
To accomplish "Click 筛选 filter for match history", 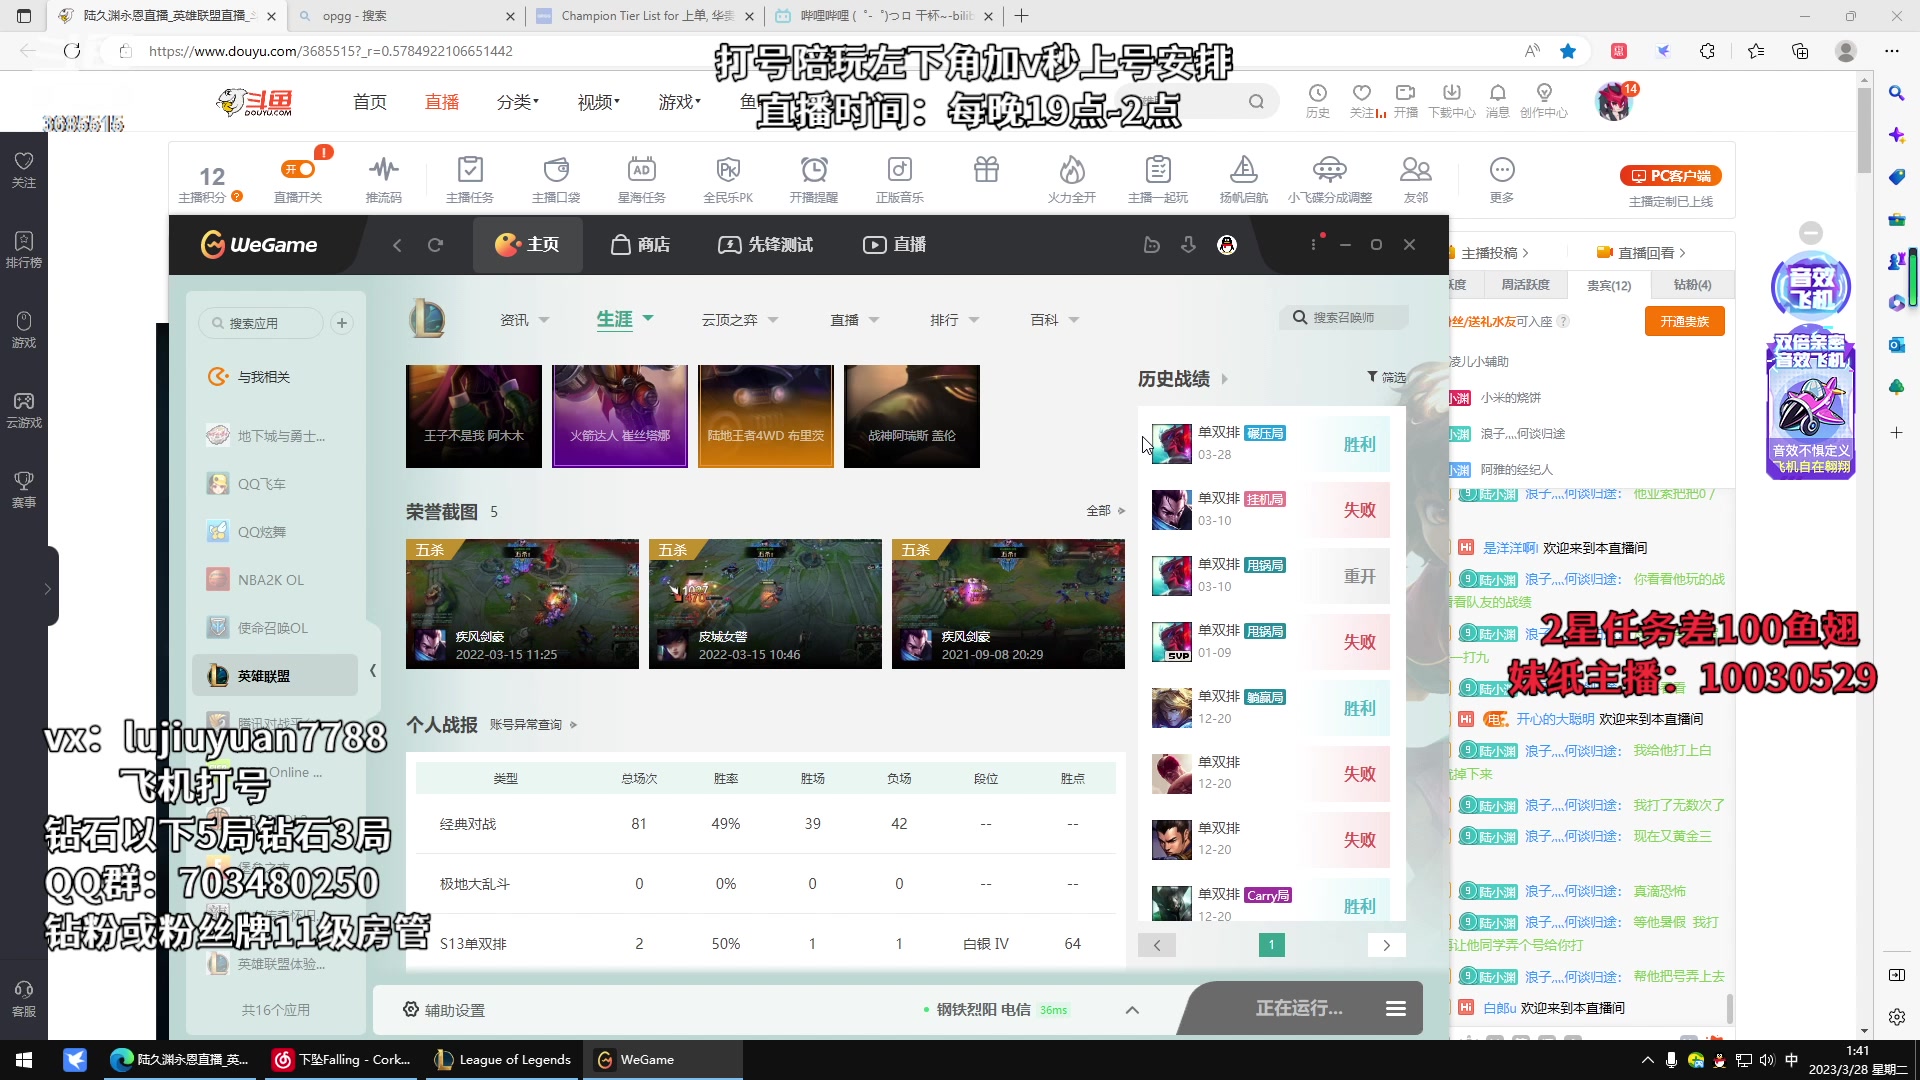I will point(1386,377).
